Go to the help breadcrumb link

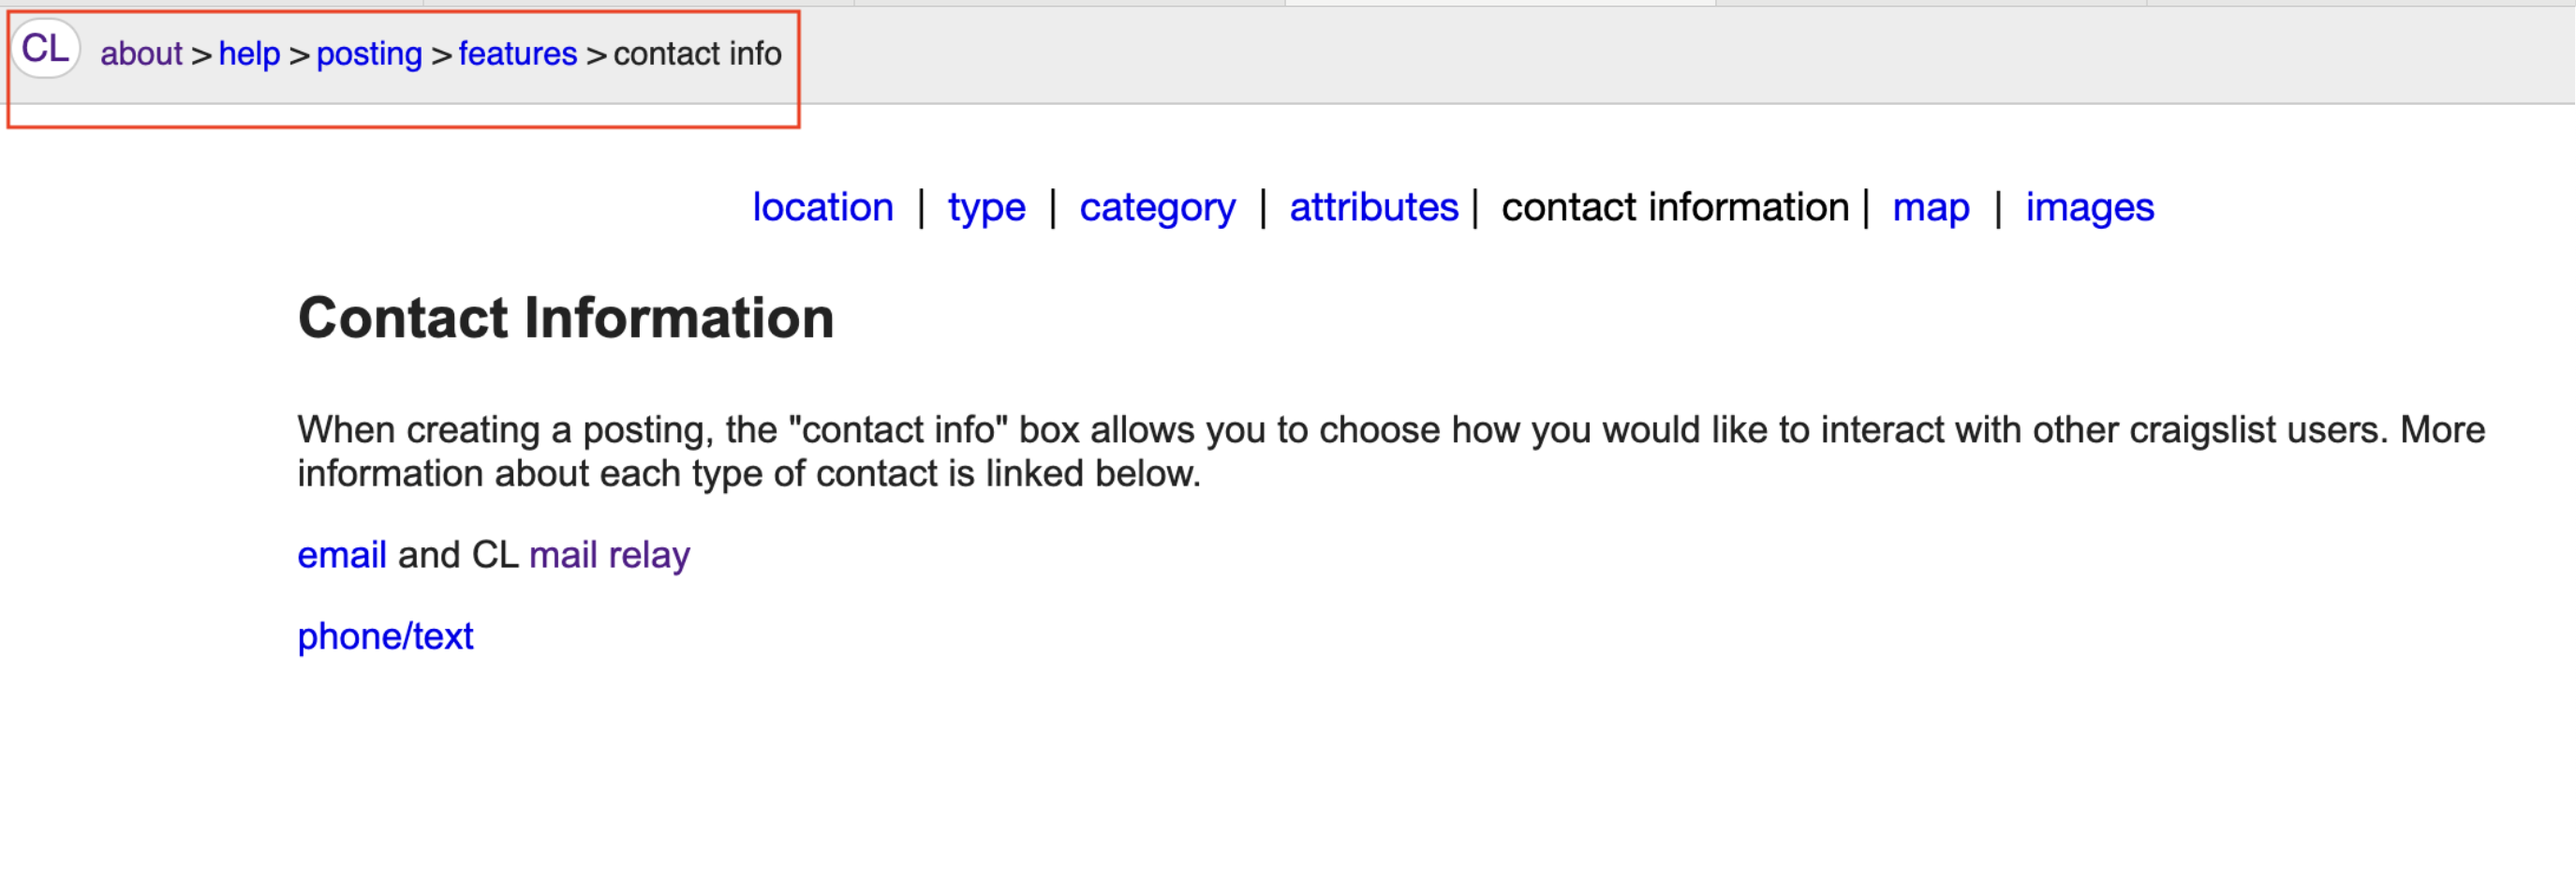tap(249, 54)
